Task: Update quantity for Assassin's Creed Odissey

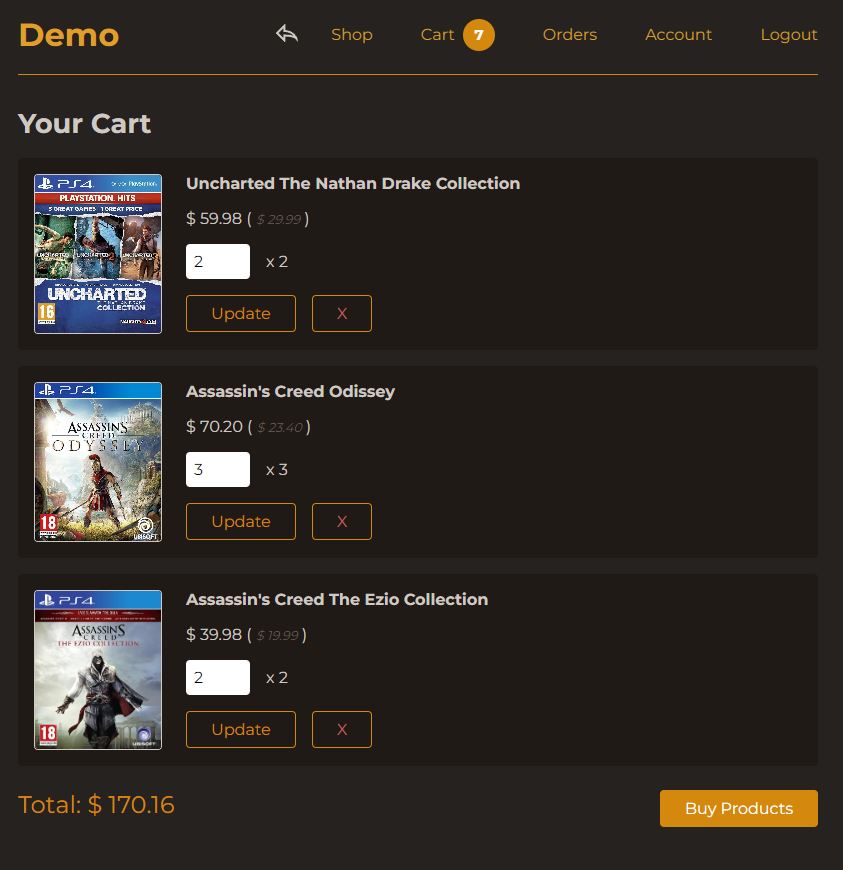Action: [x=241, y=522]
